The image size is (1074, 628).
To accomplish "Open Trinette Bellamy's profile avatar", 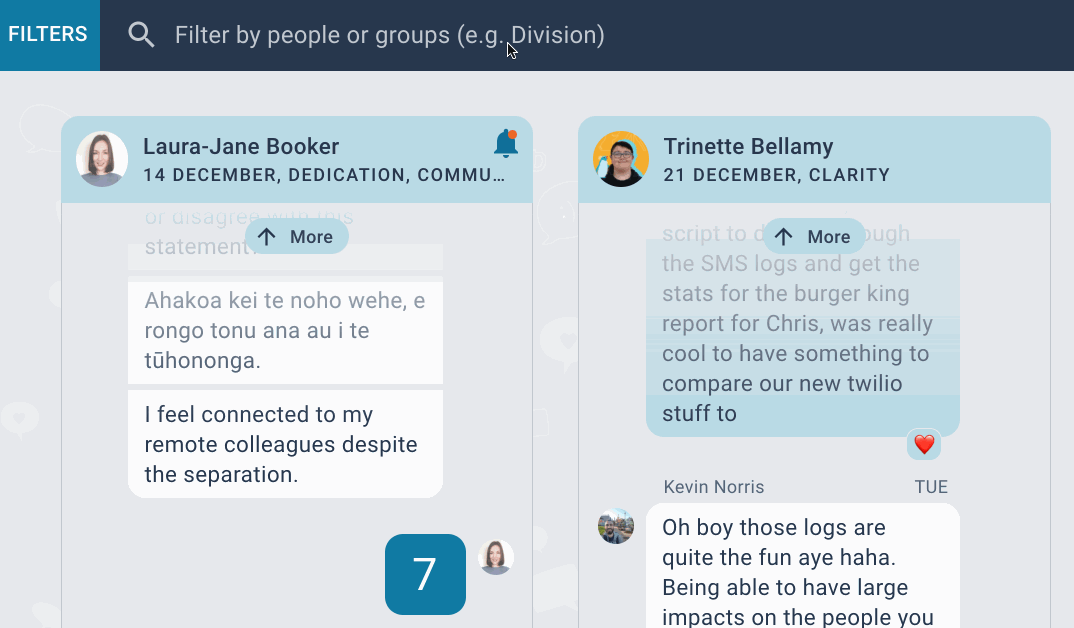I will pyautogui.click(x=621, y=159).
